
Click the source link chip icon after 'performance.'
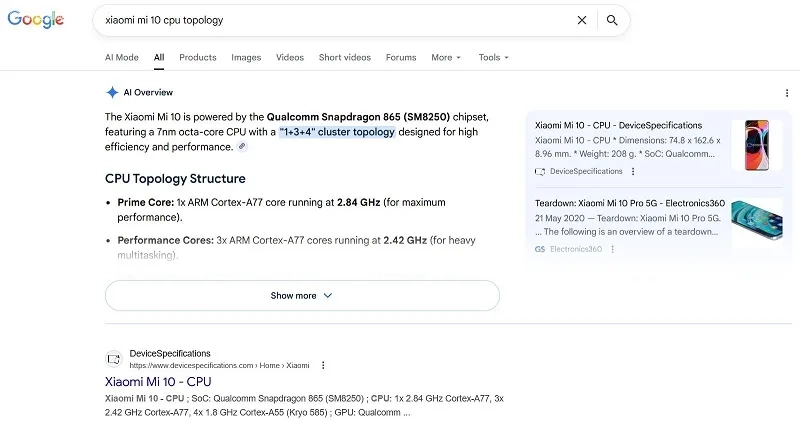(242, 146)
